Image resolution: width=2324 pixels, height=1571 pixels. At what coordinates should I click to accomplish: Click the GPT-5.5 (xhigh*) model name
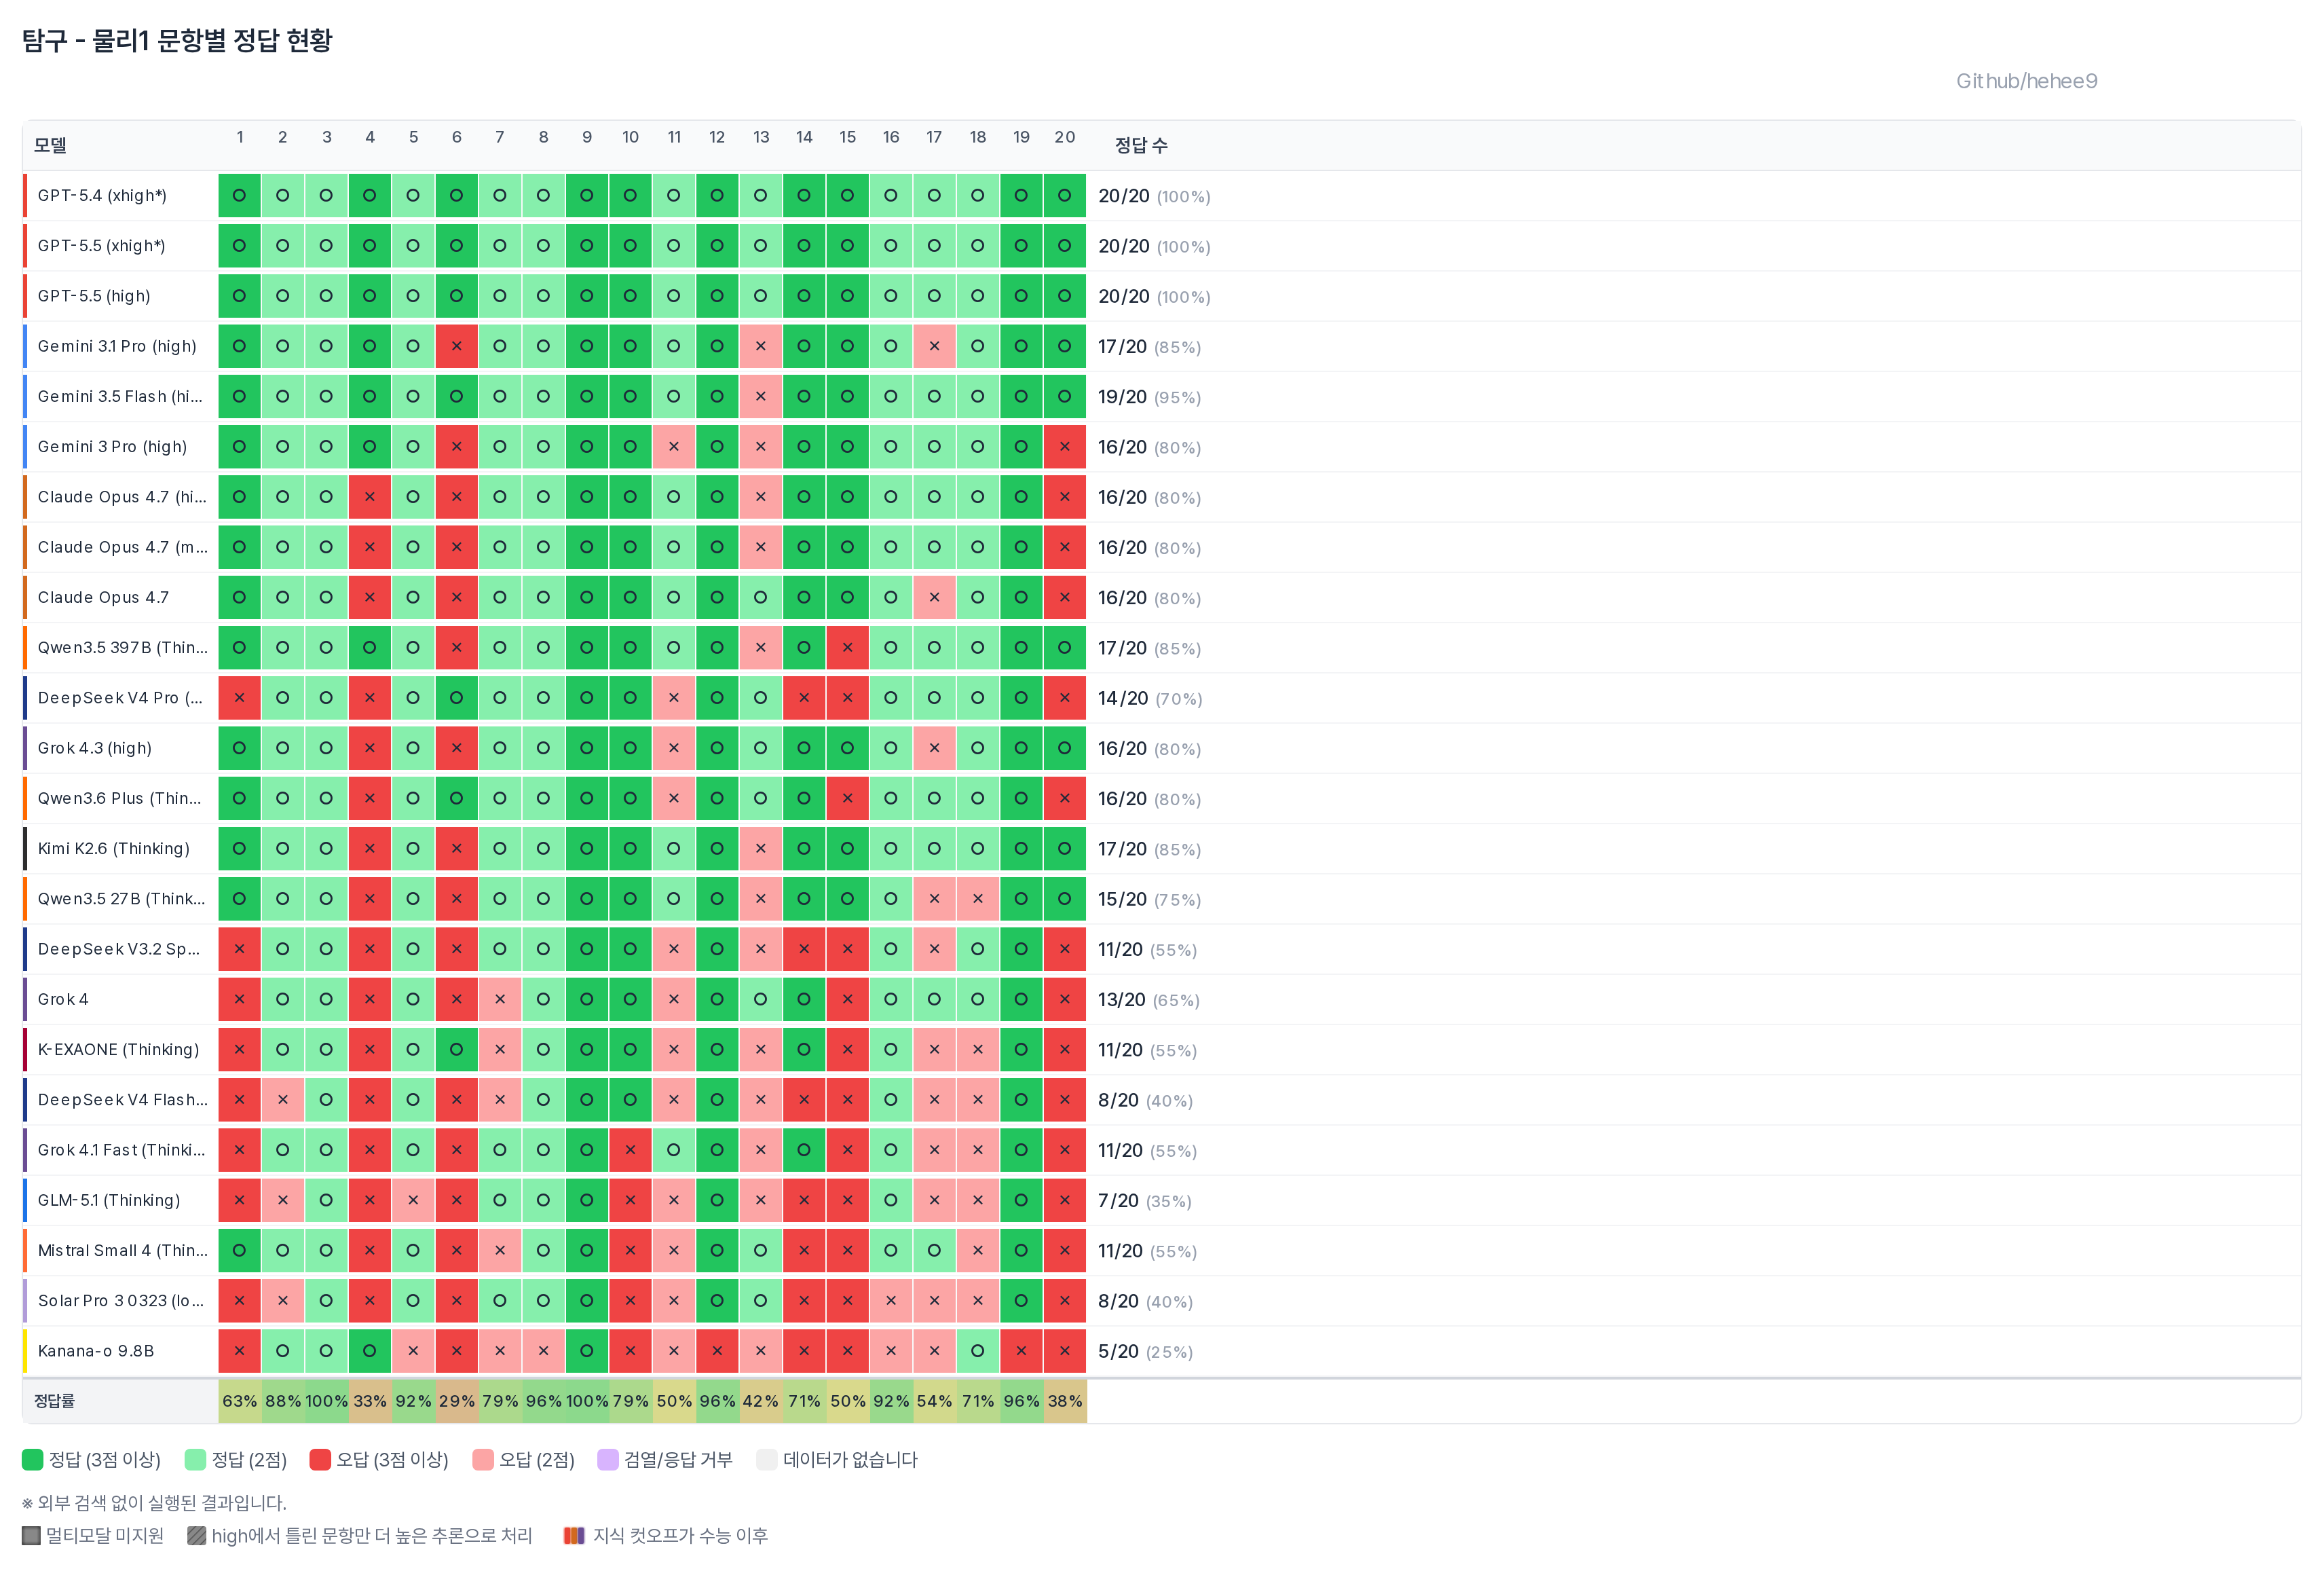(102, 246)
